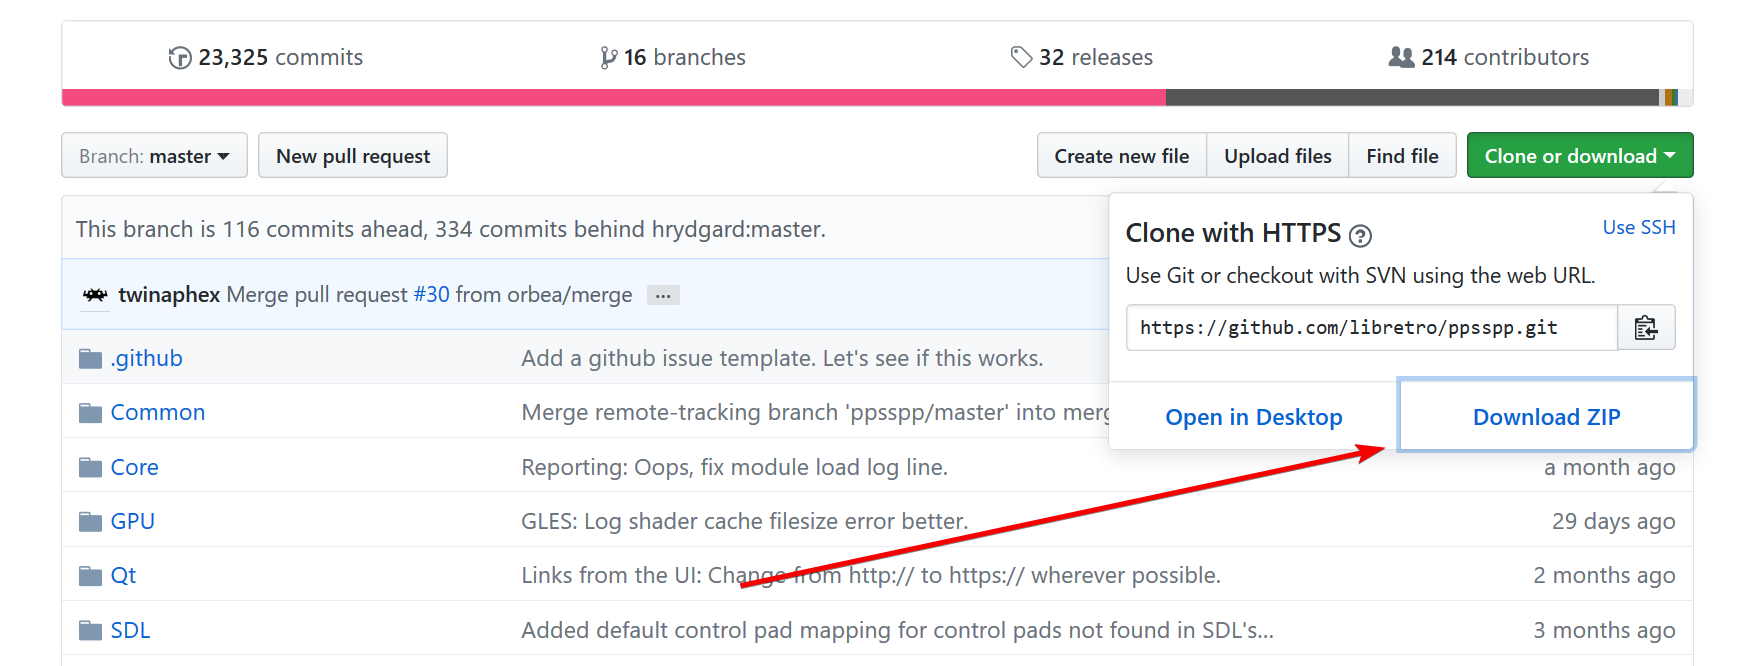This screenshot has width=1756, height=666.
Task: Click the help question mark icon
Action: 1360,236
